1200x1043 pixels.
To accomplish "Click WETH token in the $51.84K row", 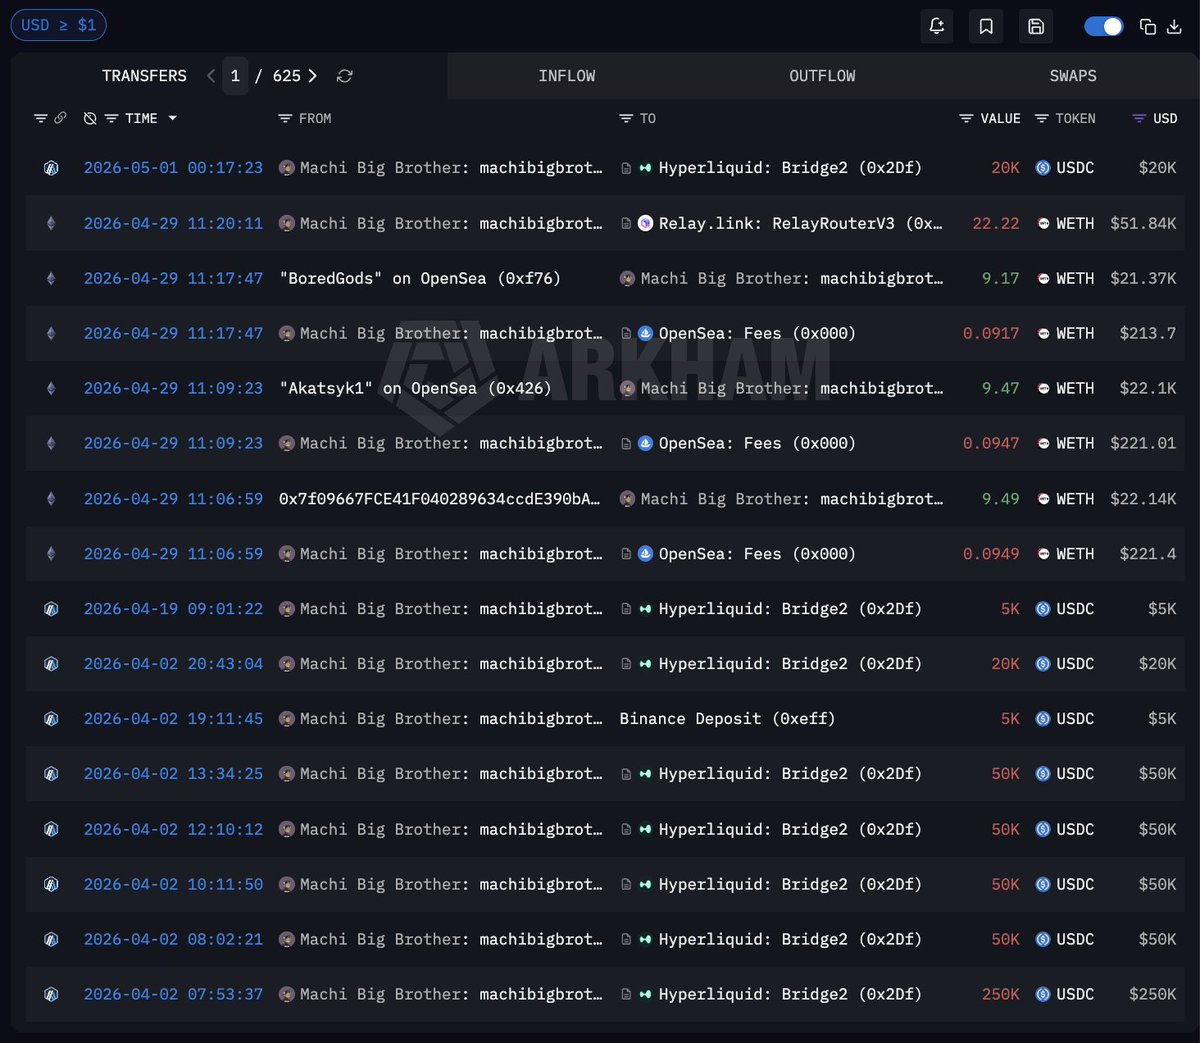I will click(x=1065, y=223).
